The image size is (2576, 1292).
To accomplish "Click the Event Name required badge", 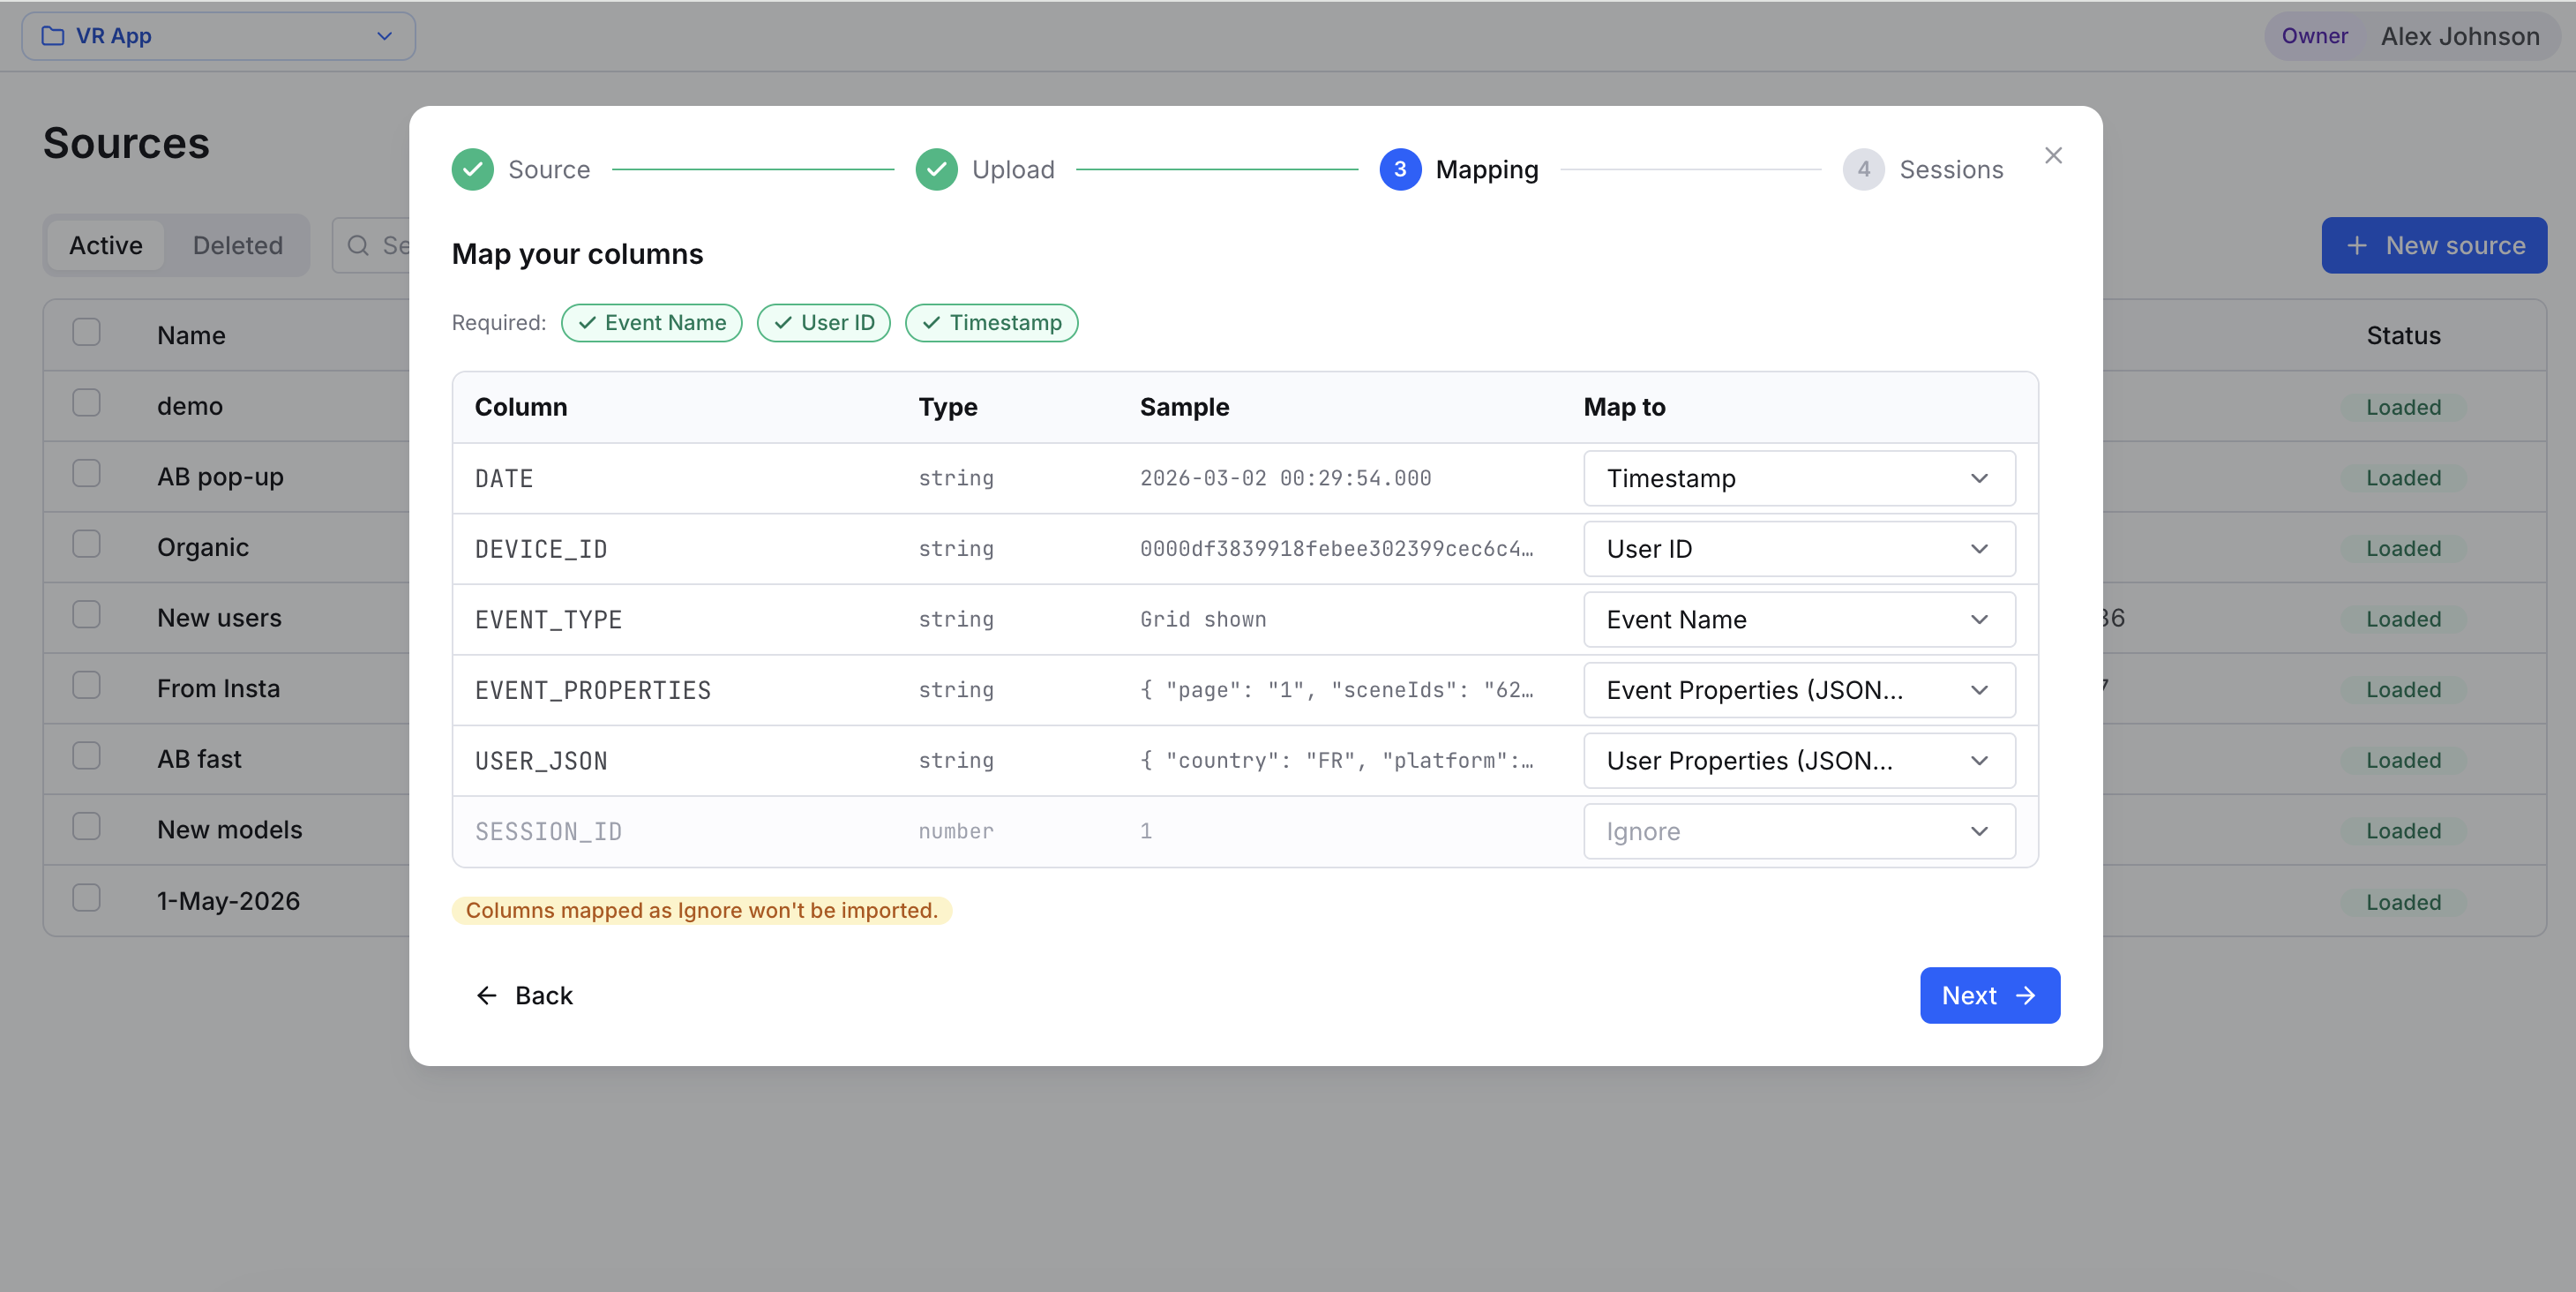I will 652,323.
